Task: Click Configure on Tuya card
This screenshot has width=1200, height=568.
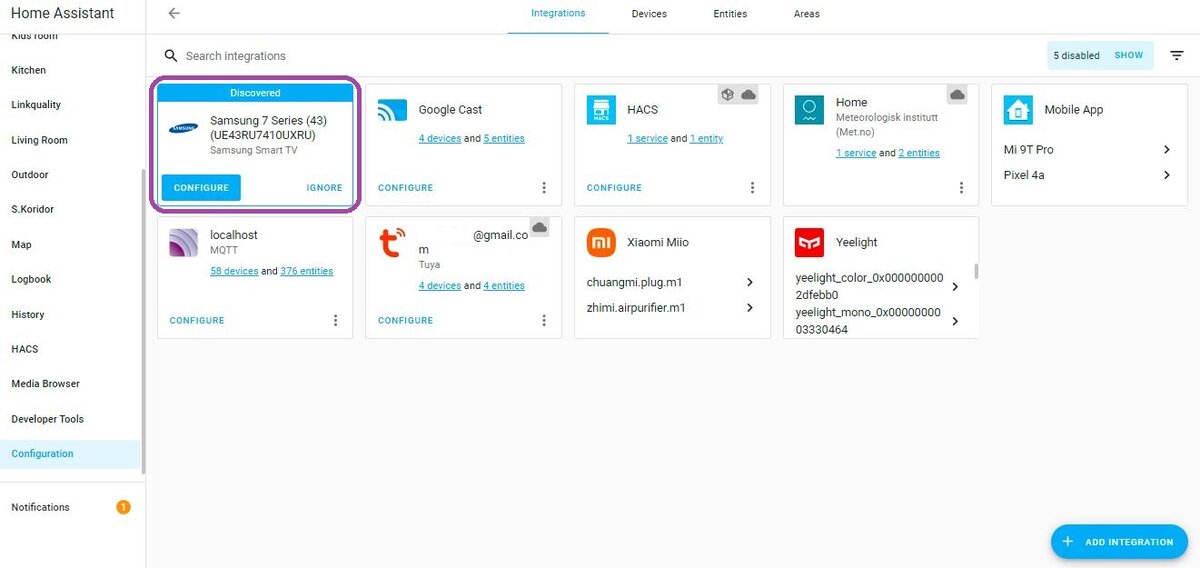Action: (406, 321)
